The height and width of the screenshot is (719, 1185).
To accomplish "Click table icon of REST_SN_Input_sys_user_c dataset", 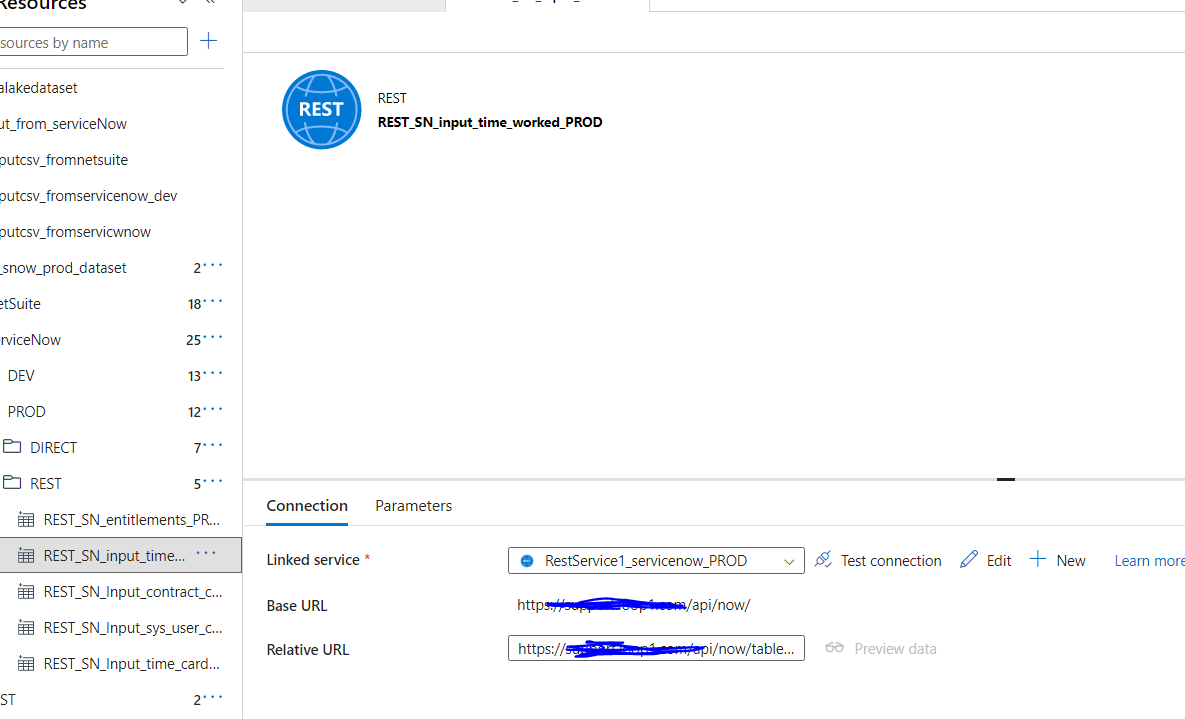I will point(26,628).
